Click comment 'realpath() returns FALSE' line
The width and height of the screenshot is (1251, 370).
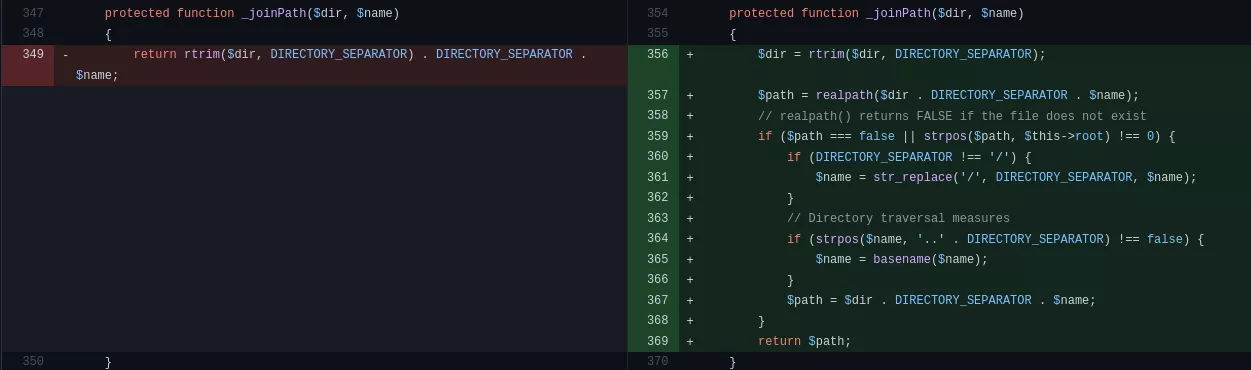coord(952,116)
